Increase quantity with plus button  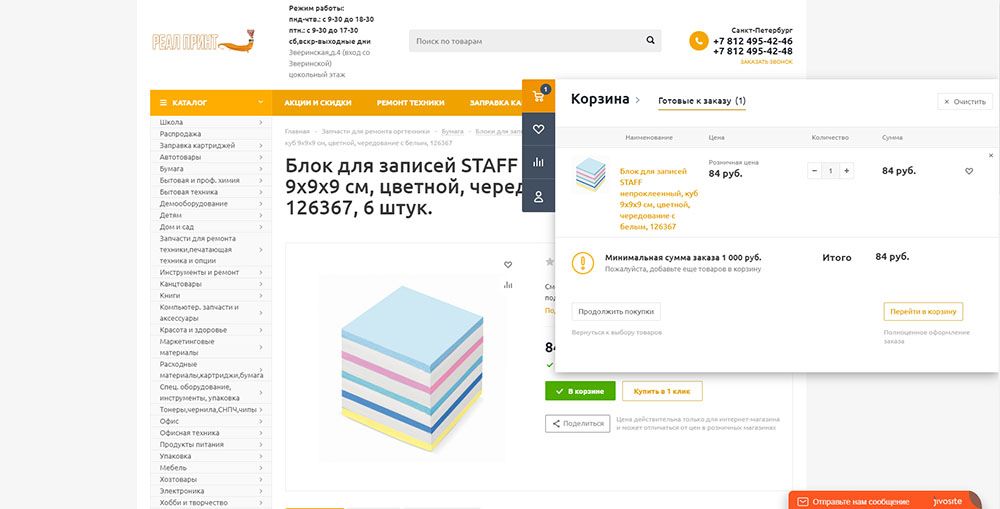847,171
